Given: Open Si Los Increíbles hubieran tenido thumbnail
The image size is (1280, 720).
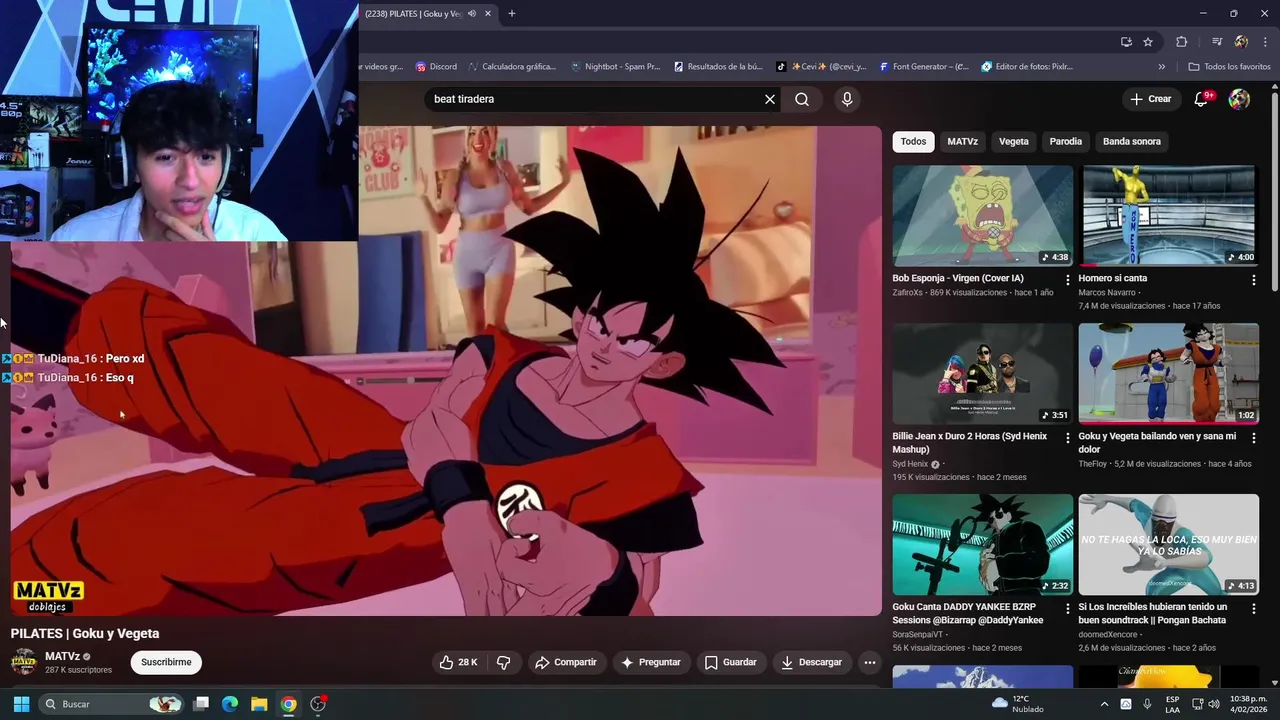Looking at the screenshot, I should coord(1168,544).
